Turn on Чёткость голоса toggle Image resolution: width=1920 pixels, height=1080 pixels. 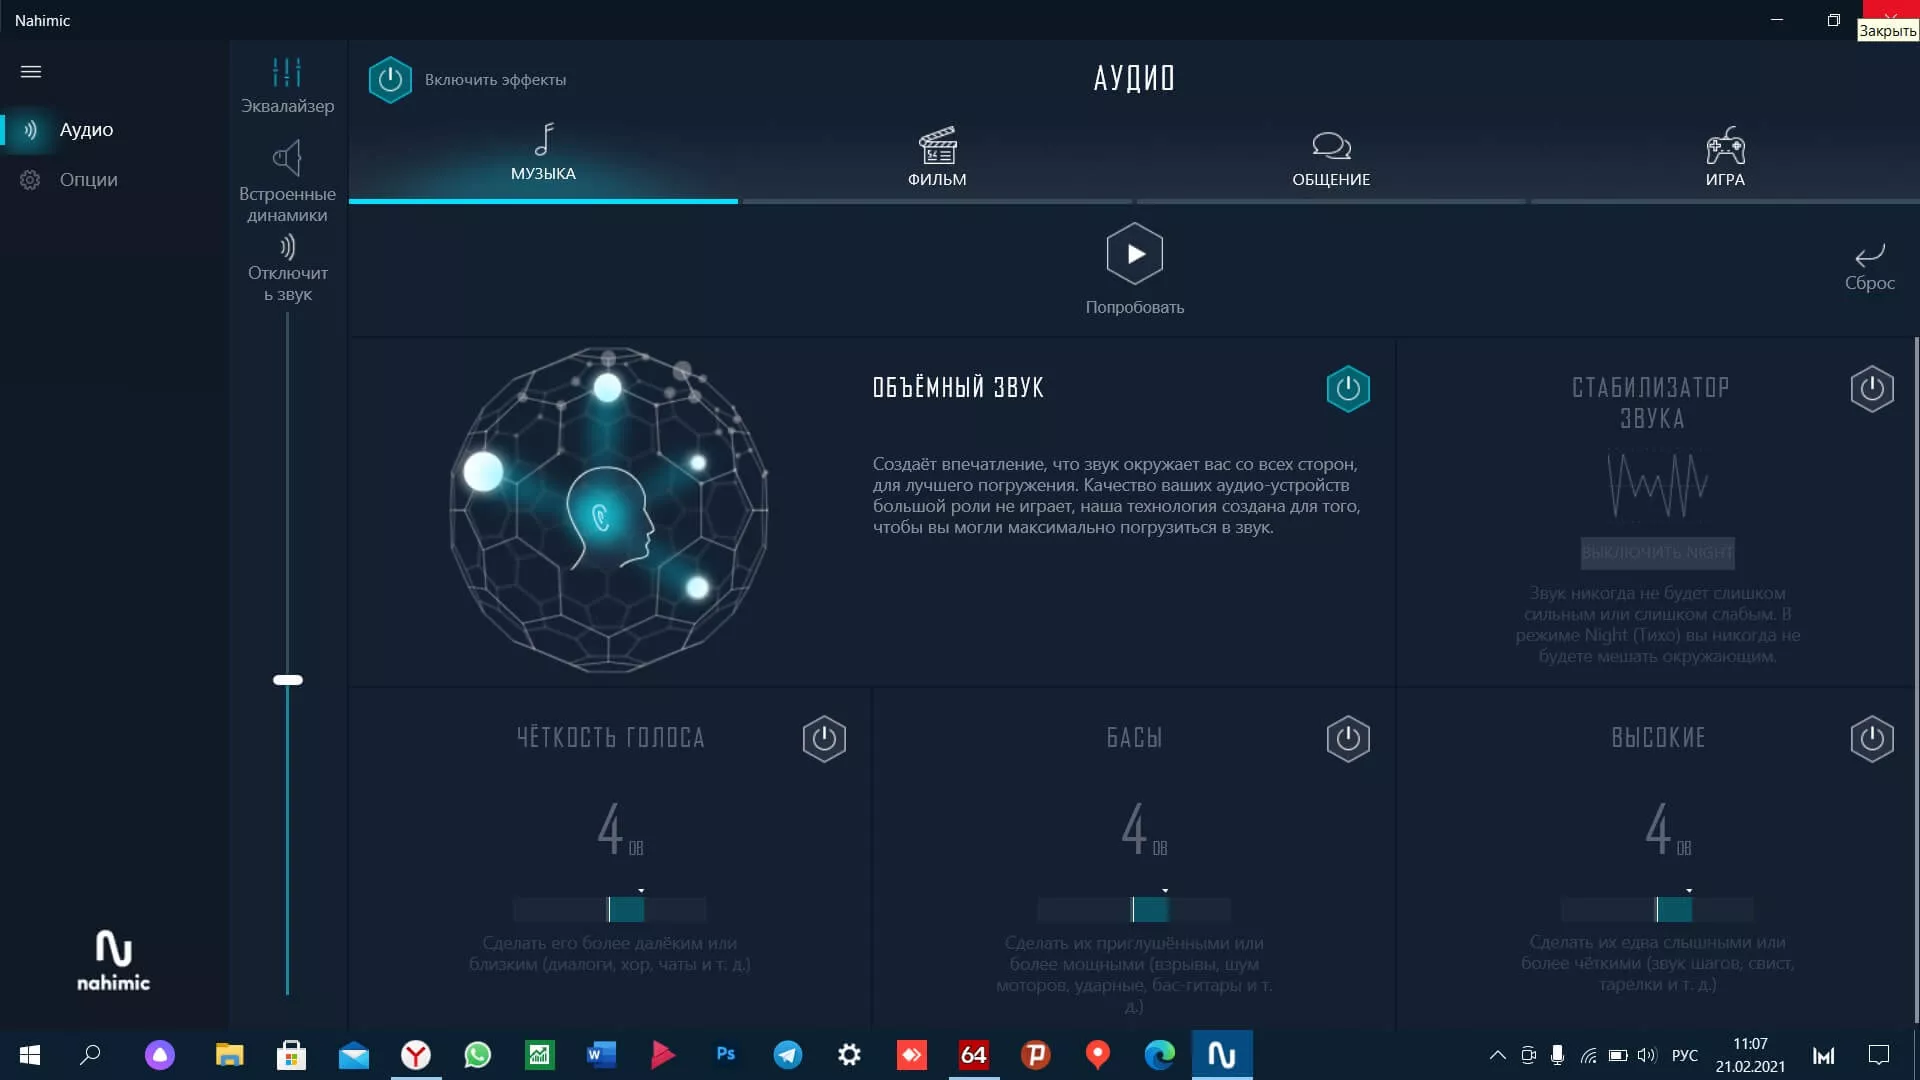coord(823,739)
